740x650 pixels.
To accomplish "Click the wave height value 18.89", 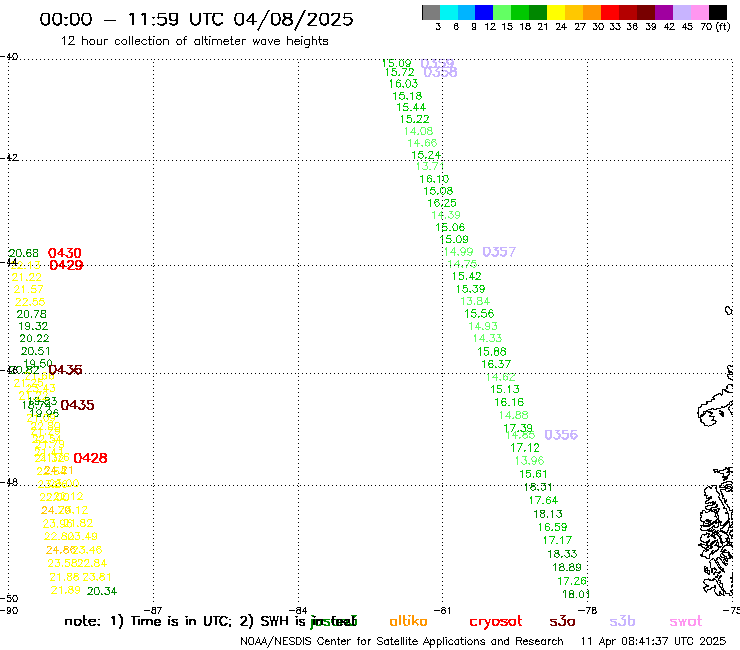I will coord(567,567).
